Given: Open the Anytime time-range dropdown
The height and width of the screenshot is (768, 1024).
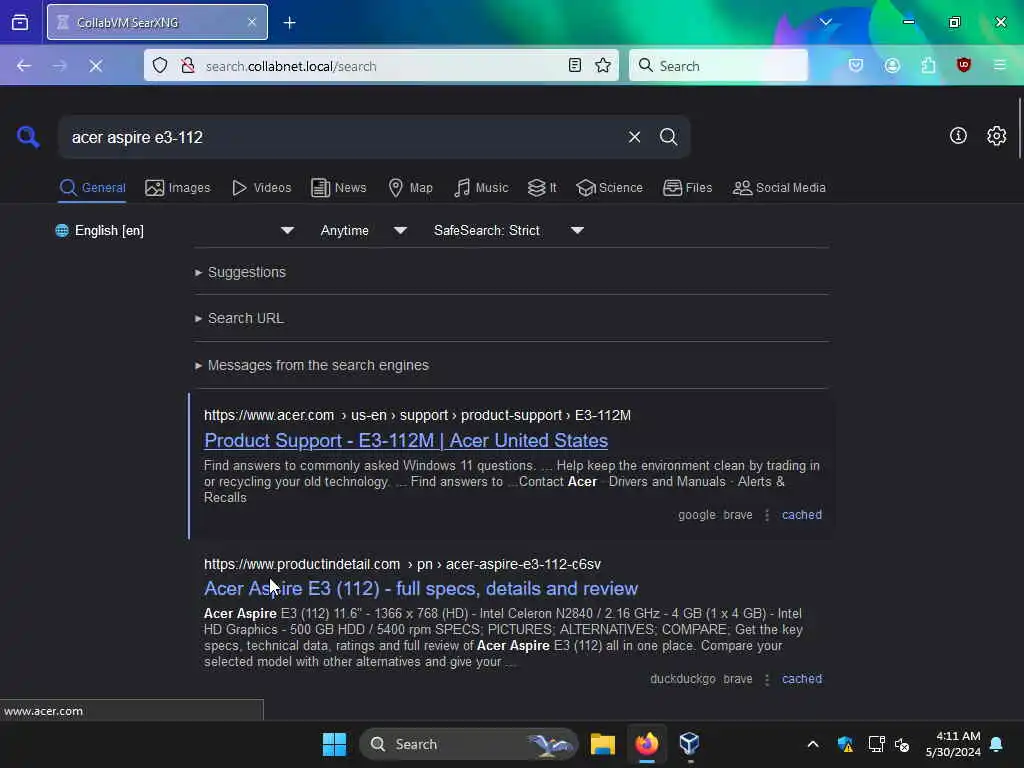Looking at the screenshot, I should [x=364, y=231].
